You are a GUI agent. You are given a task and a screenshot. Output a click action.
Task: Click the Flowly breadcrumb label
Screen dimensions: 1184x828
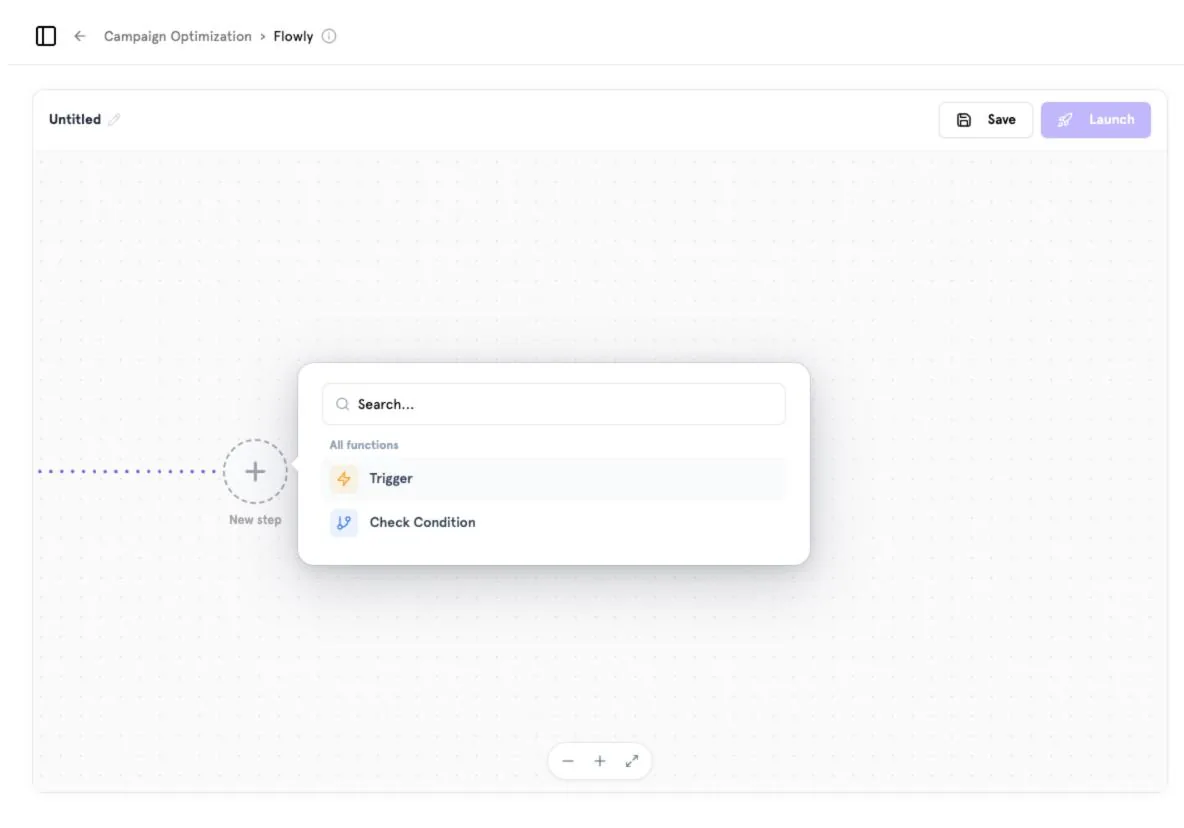pos(293,36)
